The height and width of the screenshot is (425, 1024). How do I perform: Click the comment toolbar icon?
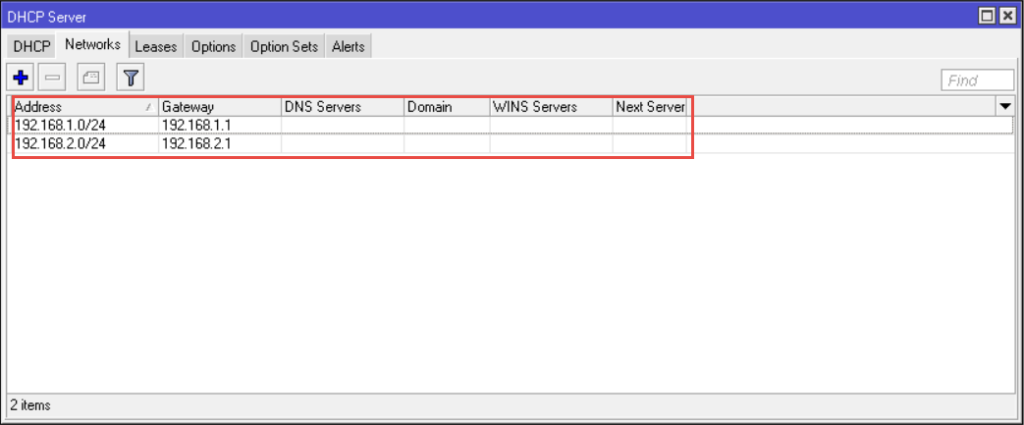coord(91,78)
